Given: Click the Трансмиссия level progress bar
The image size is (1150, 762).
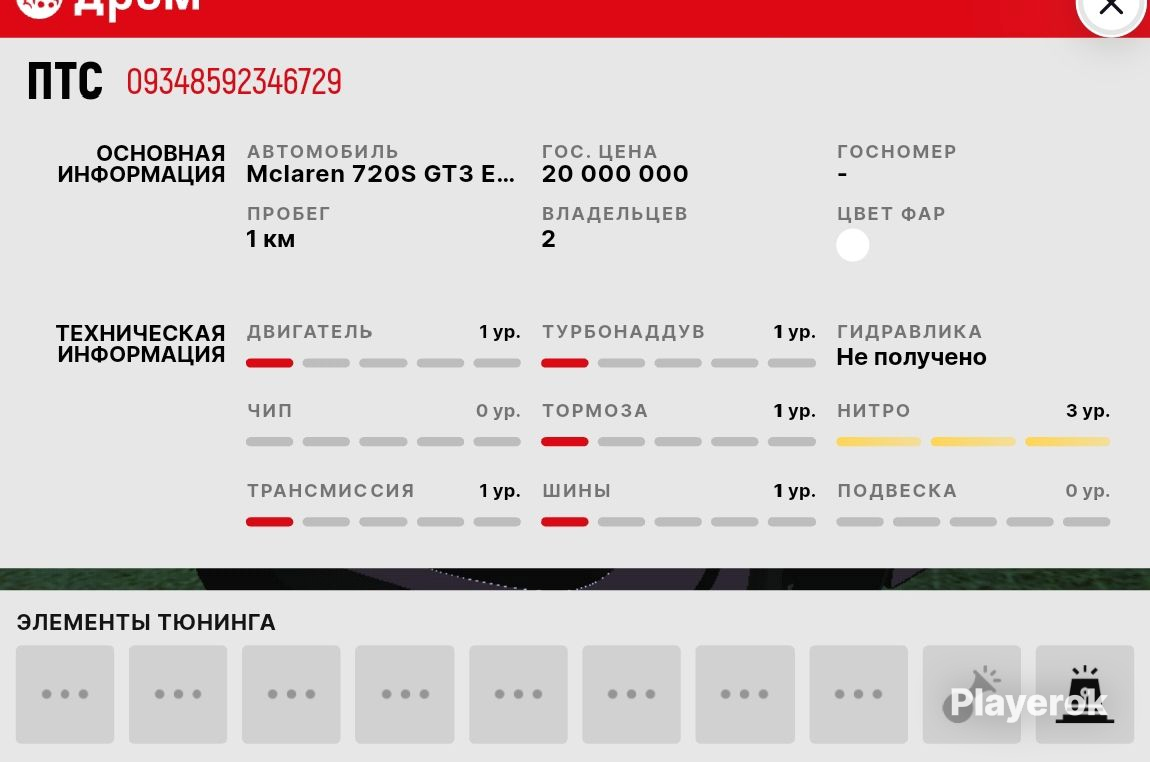Looking at the screenshot, I should click(384, 521).
